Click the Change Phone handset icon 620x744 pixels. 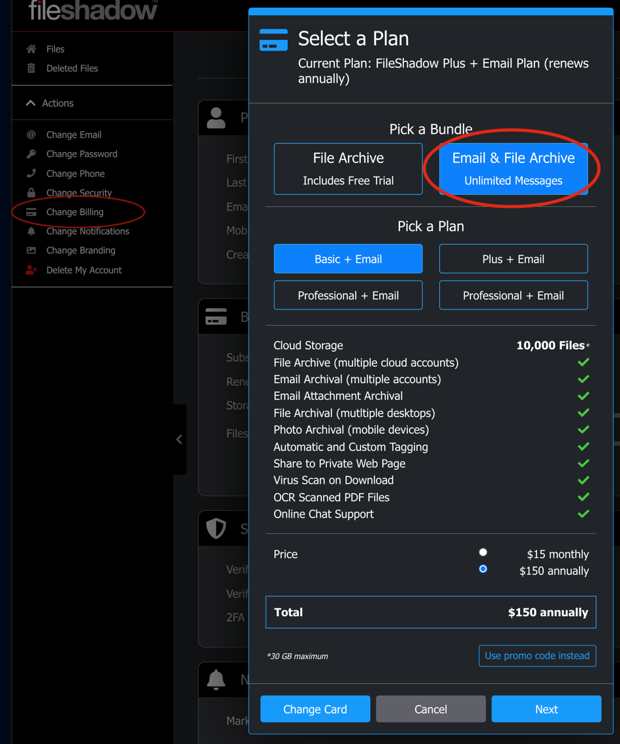31,173
